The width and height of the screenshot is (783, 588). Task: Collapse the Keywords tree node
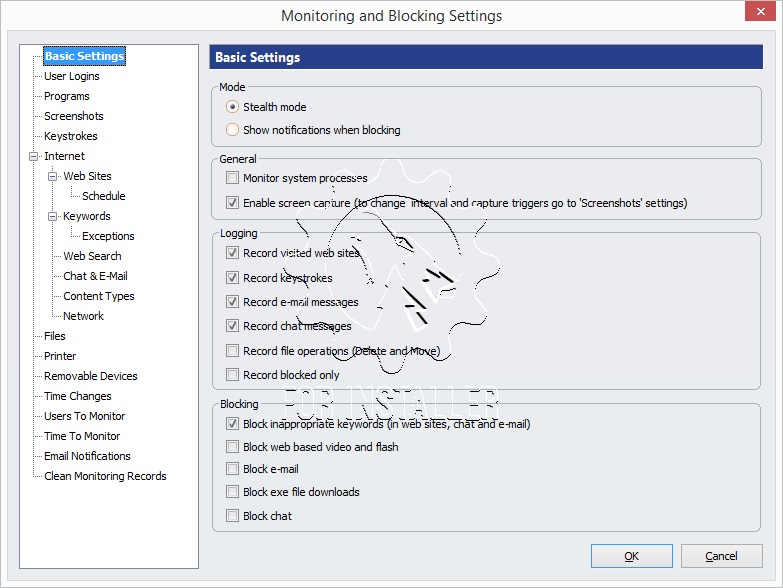coord(53,216)
